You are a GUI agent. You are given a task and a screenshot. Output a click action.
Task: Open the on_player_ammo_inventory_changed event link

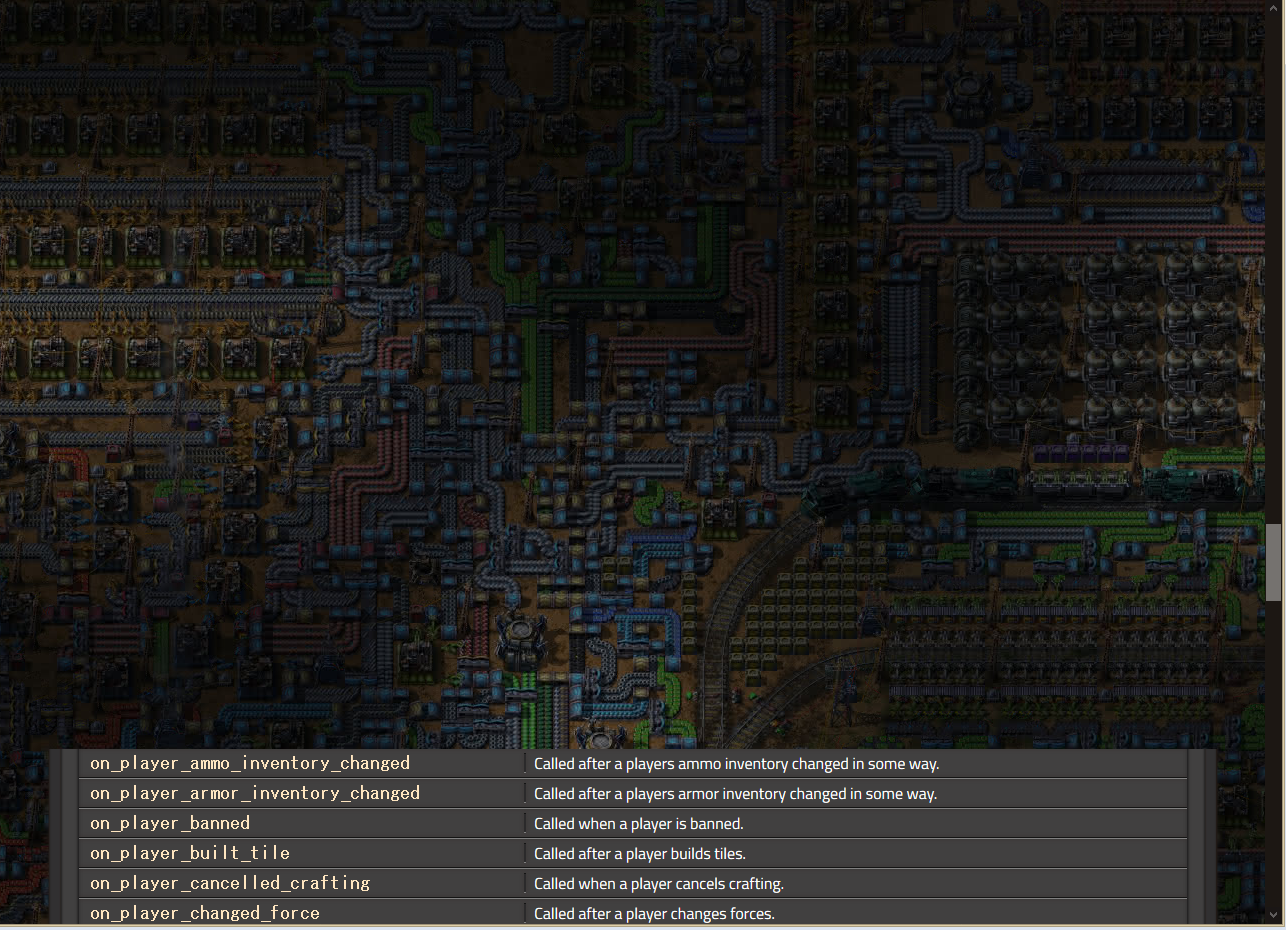[250, 763]
